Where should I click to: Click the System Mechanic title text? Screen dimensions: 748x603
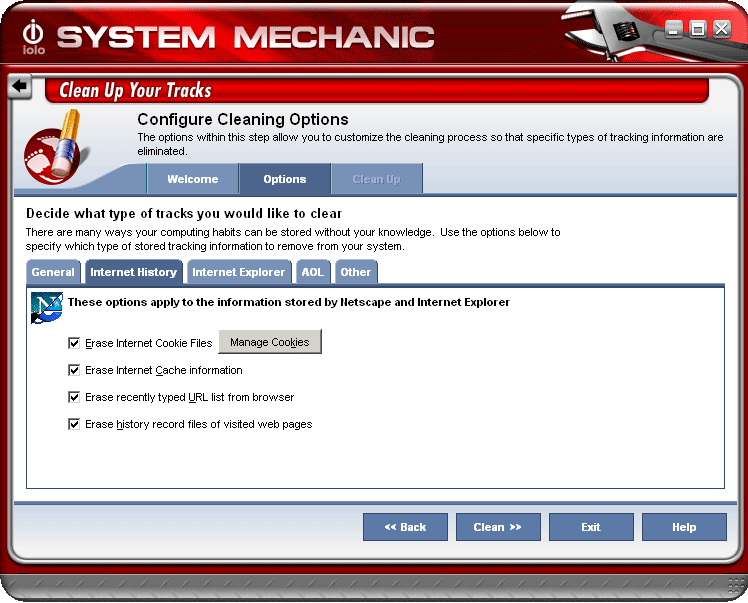[x=246, y=37]
